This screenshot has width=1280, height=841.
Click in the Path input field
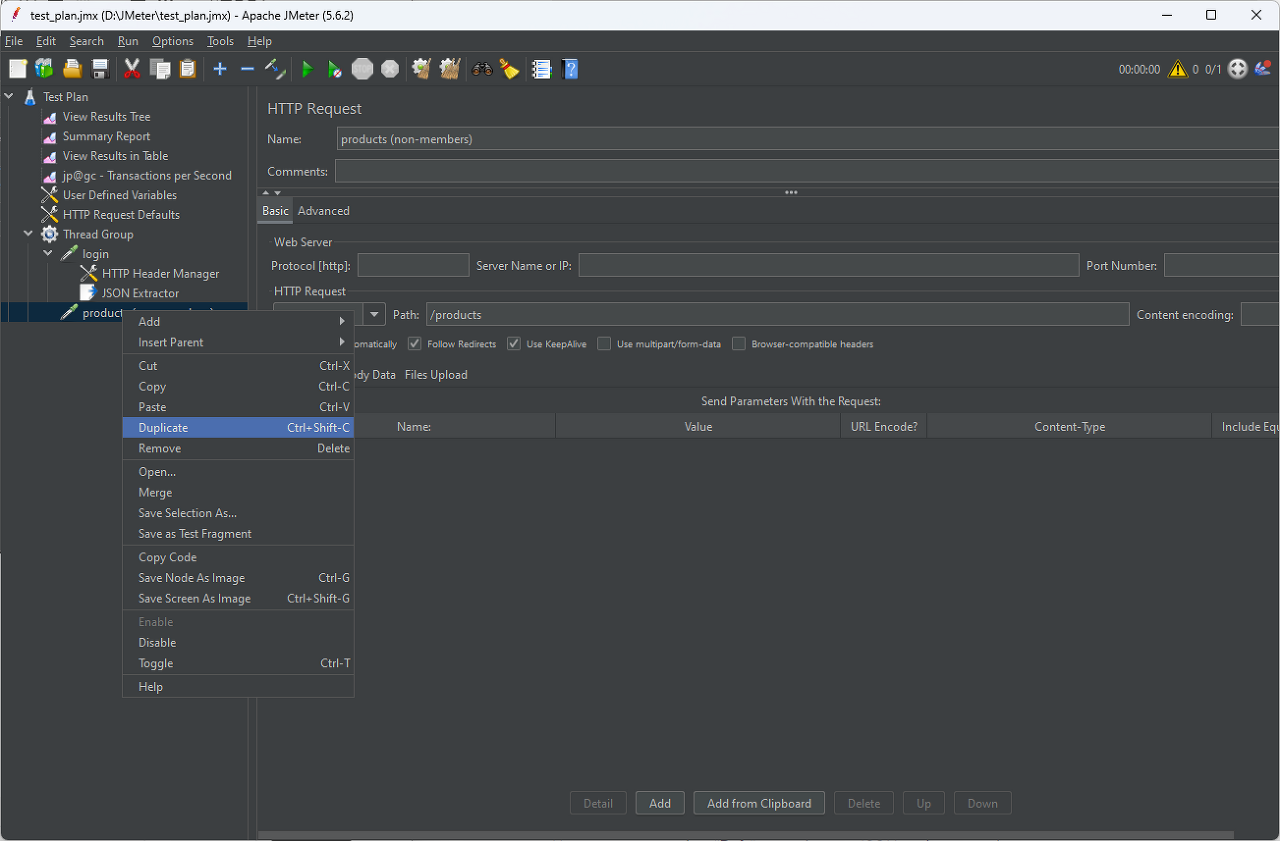point(777,314)
